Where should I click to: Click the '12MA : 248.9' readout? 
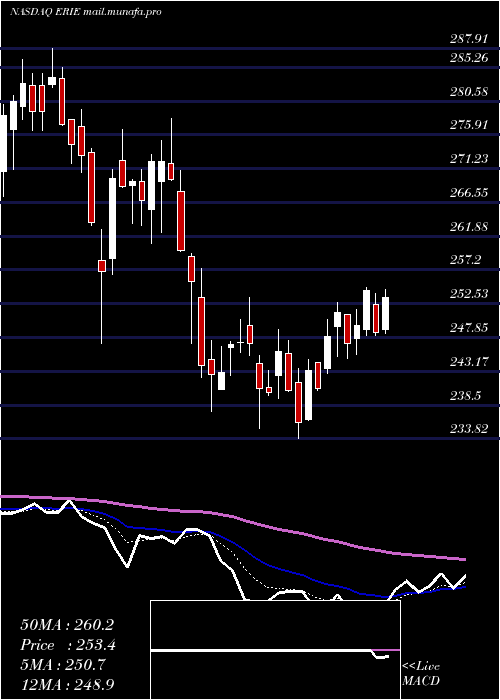click(x=69, y=684)
